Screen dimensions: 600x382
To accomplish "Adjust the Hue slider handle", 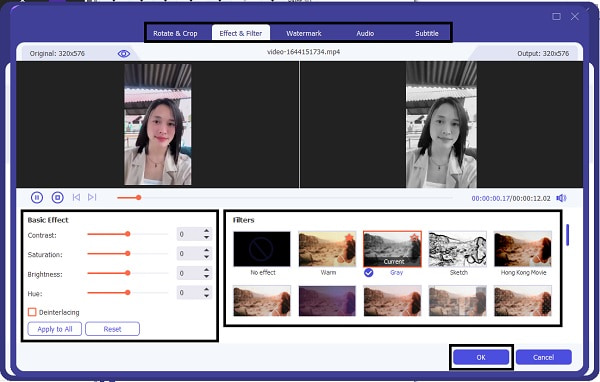I will (x=128, y=292).
